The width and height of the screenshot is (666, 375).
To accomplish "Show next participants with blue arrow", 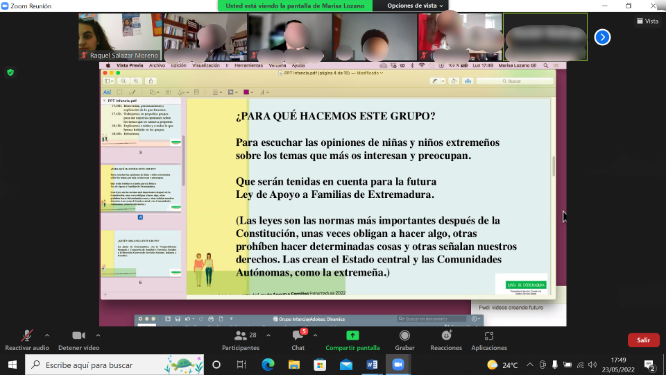I will pyautogui.click(x=602, y=37).
